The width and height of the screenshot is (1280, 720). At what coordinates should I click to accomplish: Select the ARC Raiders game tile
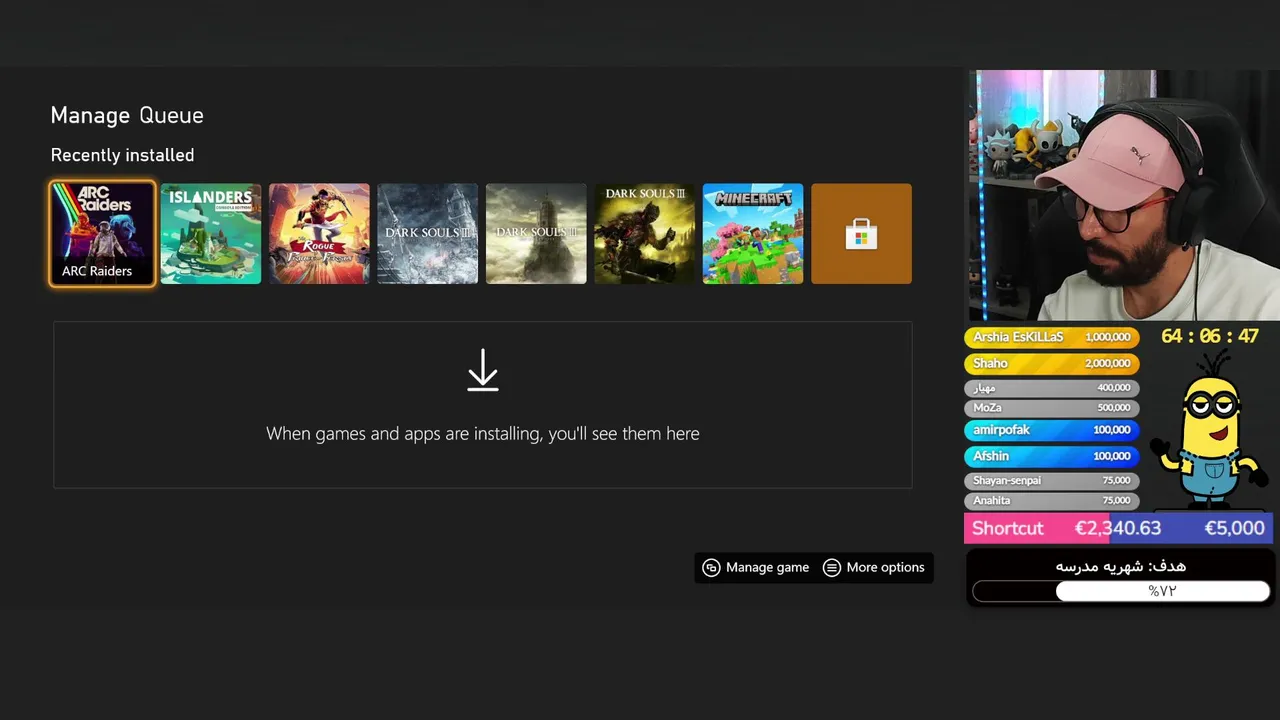click(102, 234)
